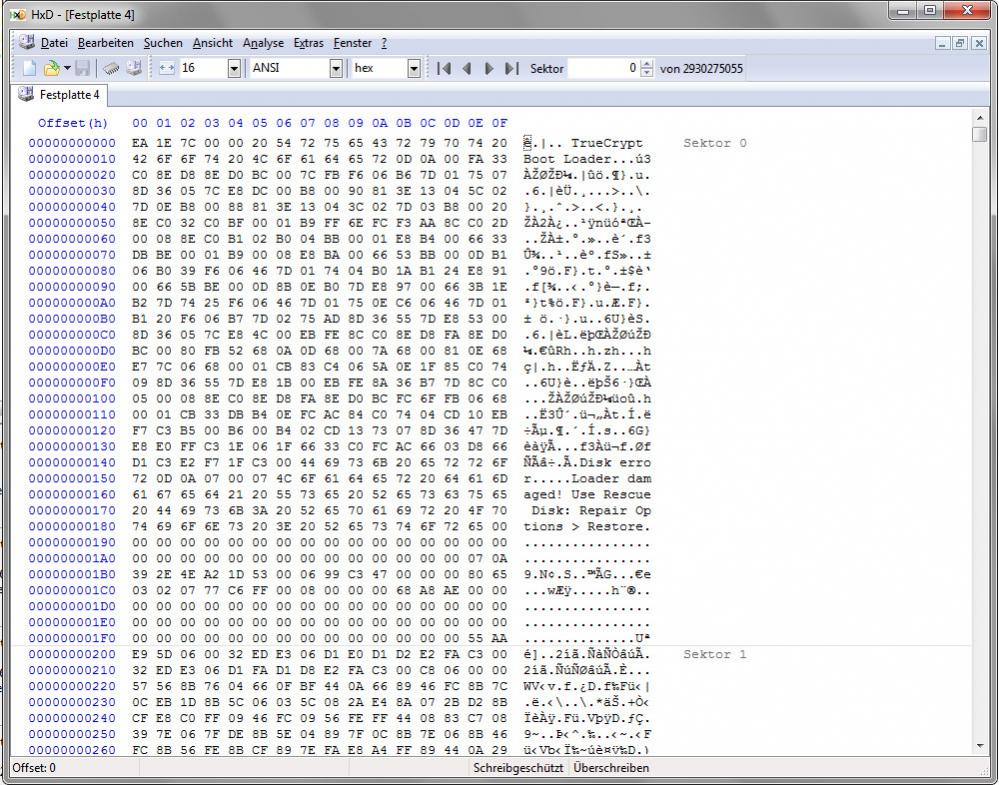Click column header 0F

(x=500, y=123)
